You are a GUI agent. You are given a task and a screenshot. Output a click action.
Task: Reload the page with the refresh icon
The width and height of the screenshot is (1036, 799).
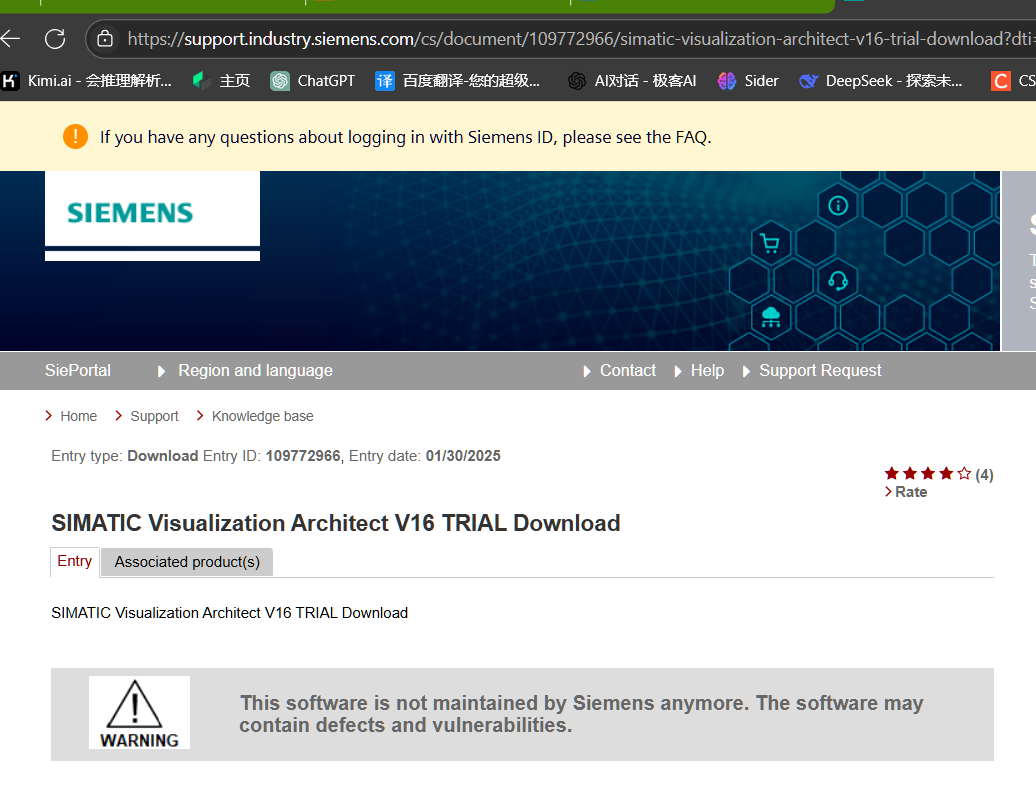(55, 39)
